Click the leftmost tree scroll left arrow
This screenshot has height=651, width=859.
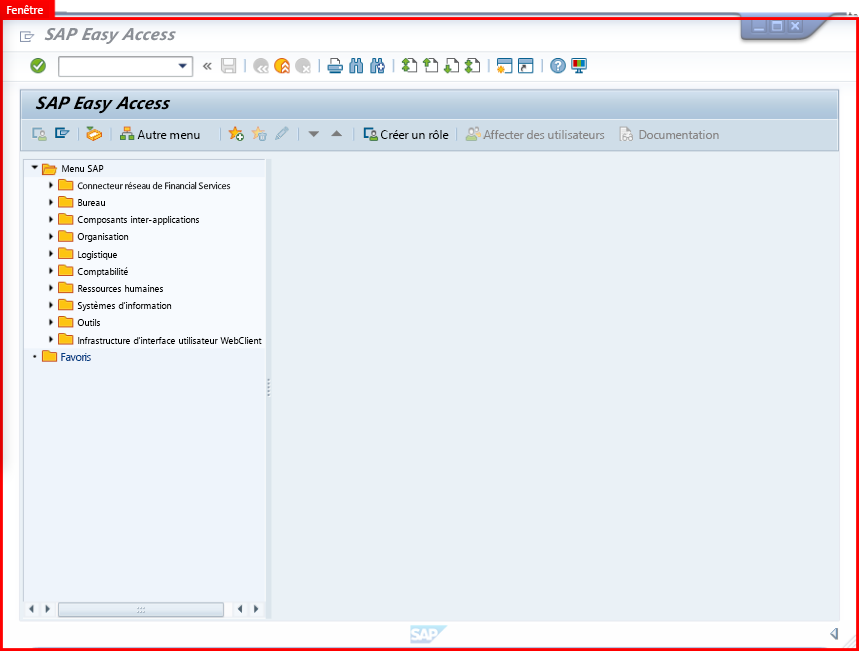click(x=31, y=609)
